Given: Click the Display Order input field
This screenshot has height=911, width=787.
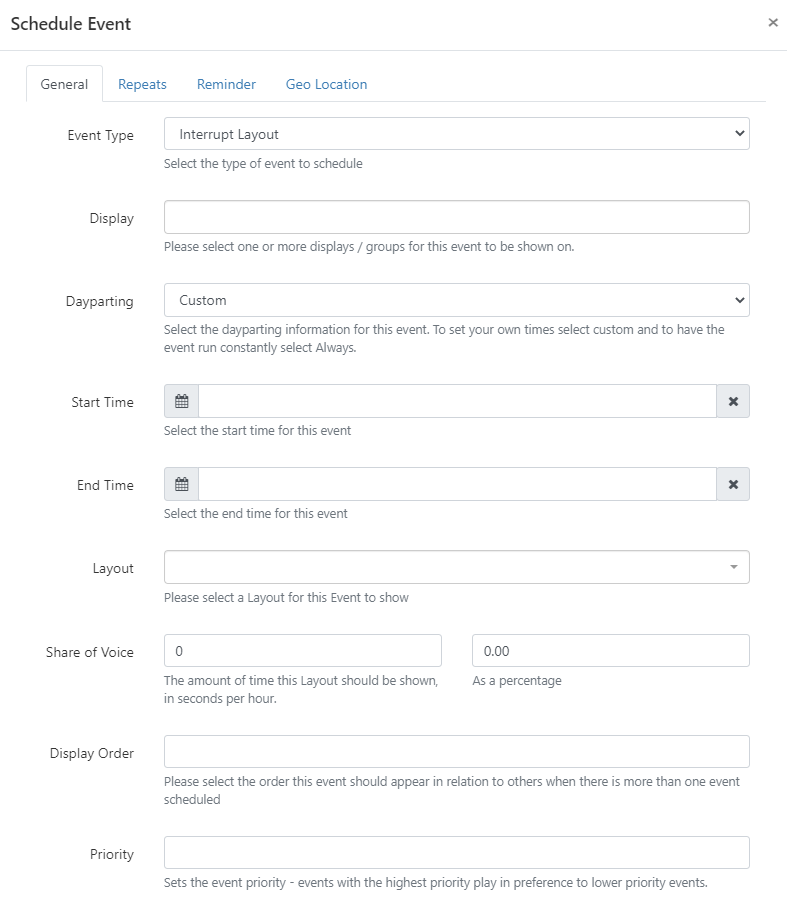Looking at the screenshot, I should tap(456, 751).
